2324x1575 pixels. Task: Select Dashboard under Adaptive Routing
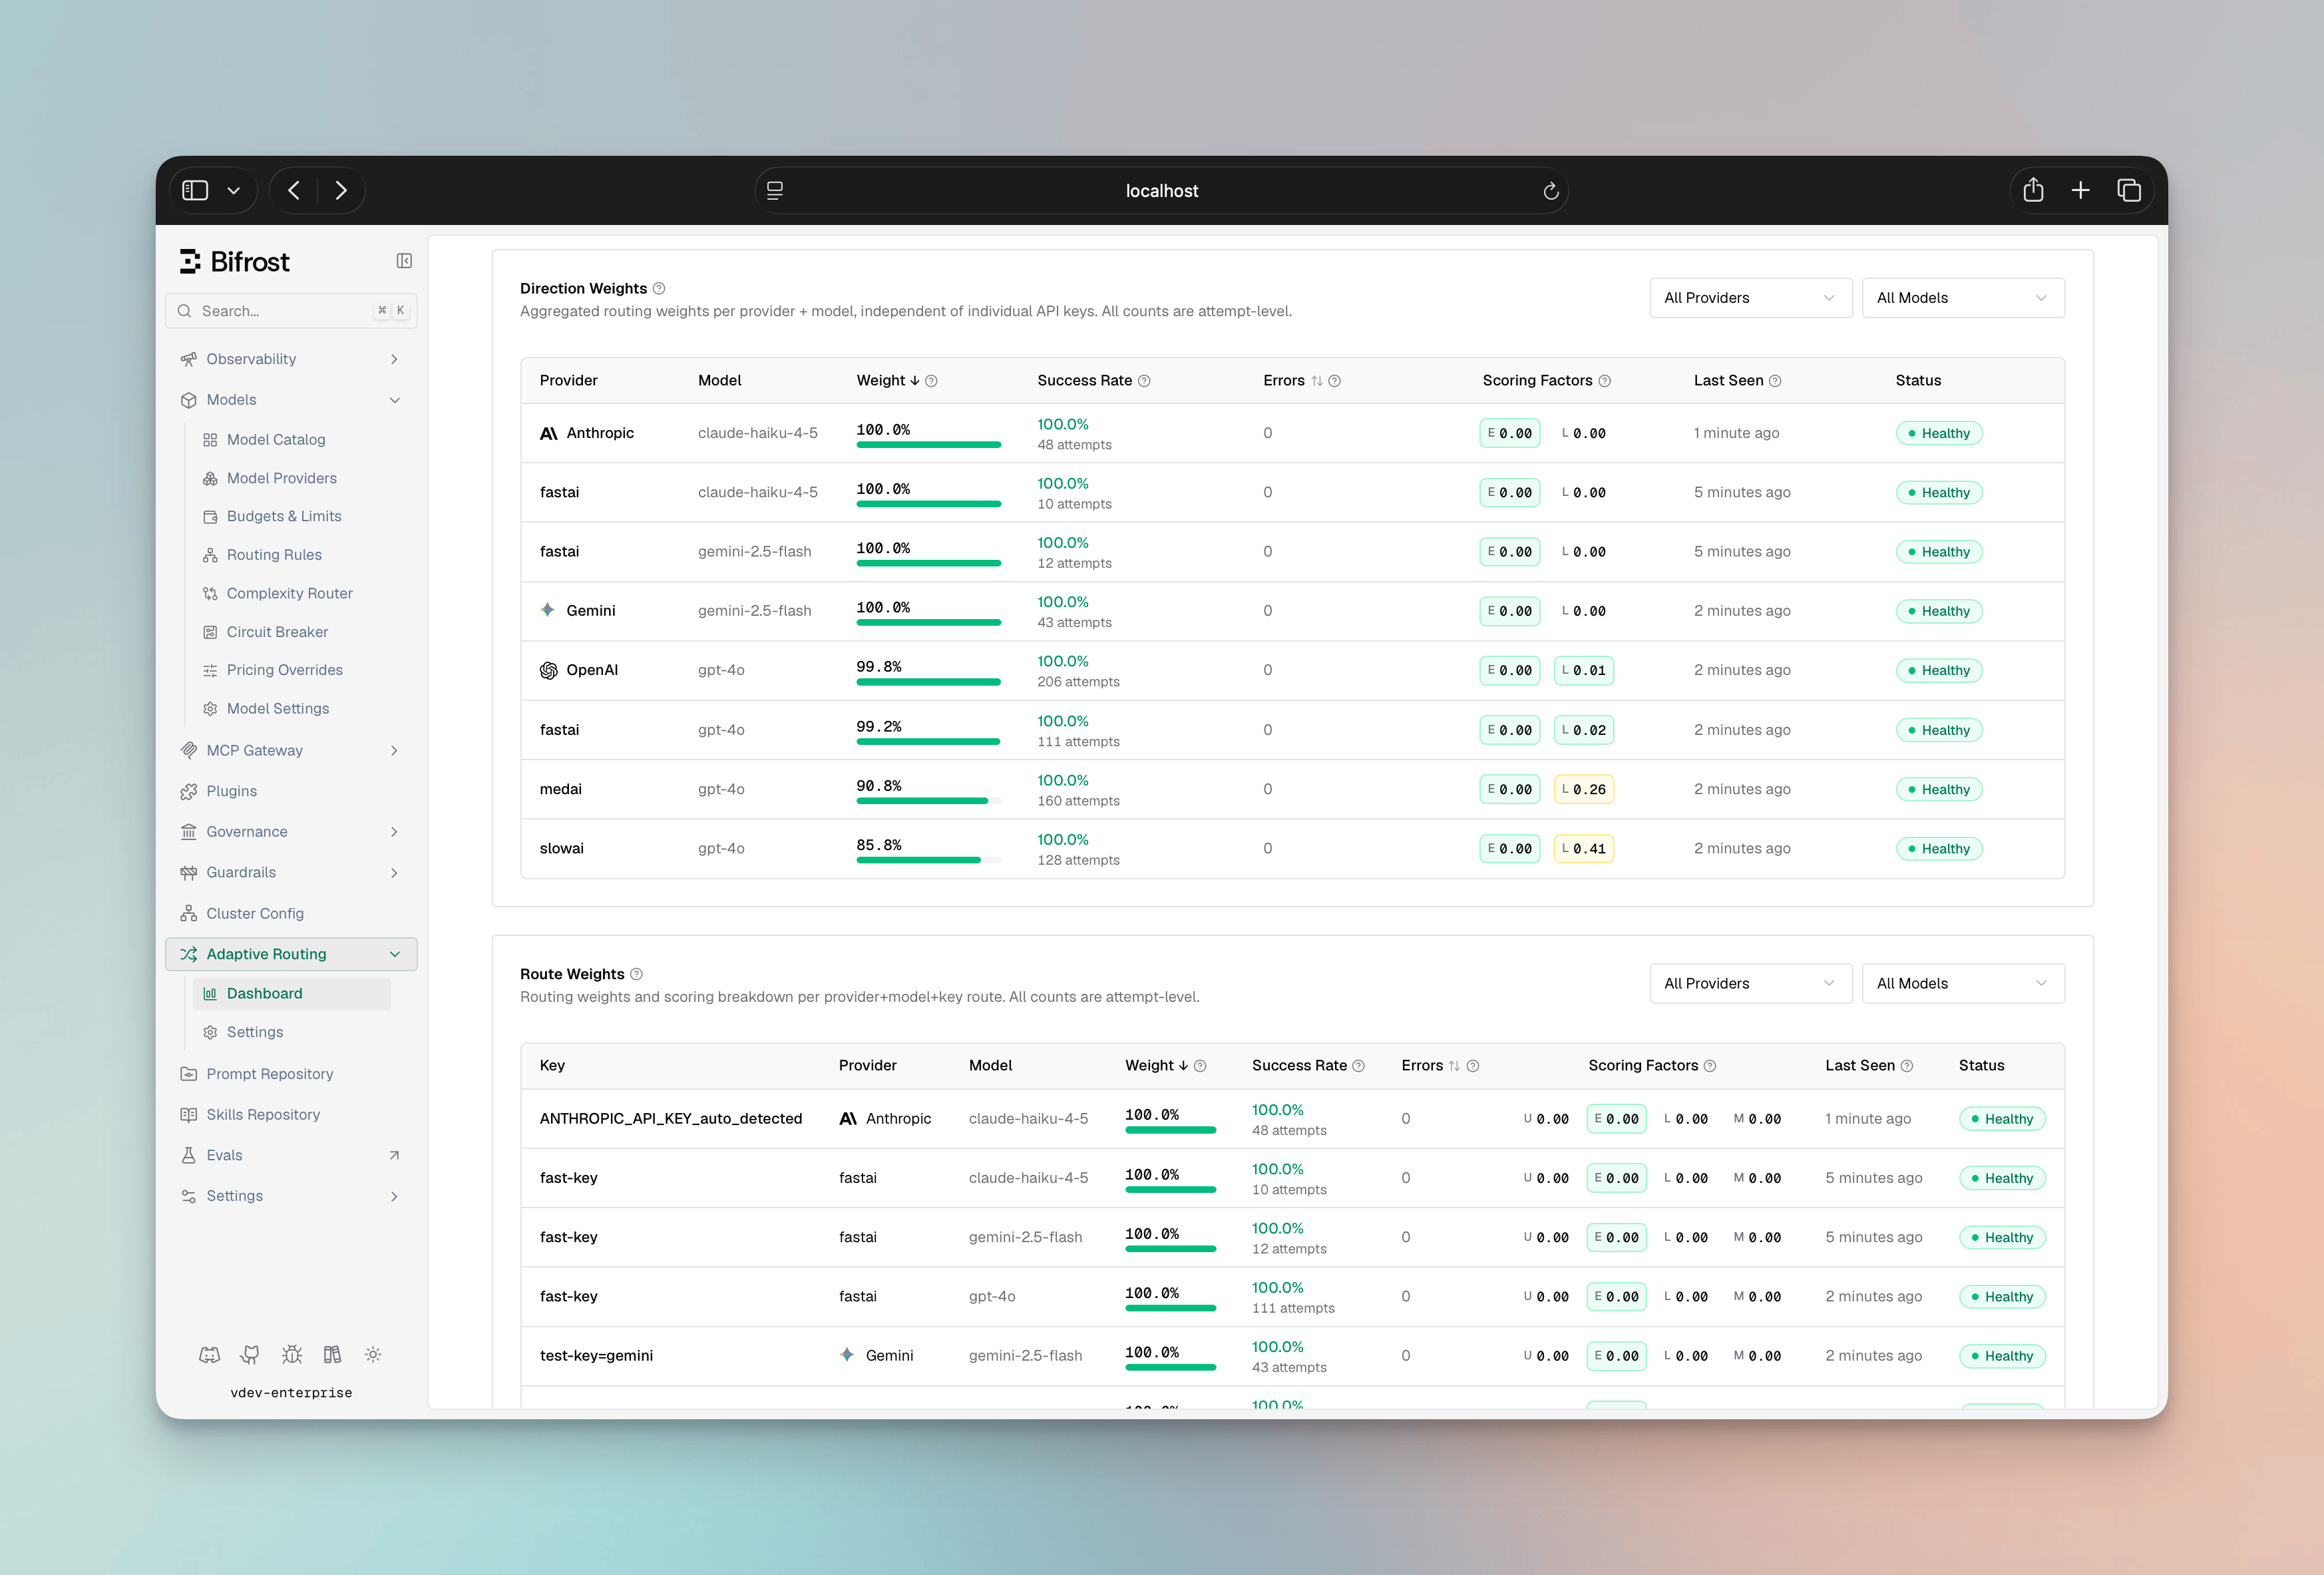pos(291,993)
